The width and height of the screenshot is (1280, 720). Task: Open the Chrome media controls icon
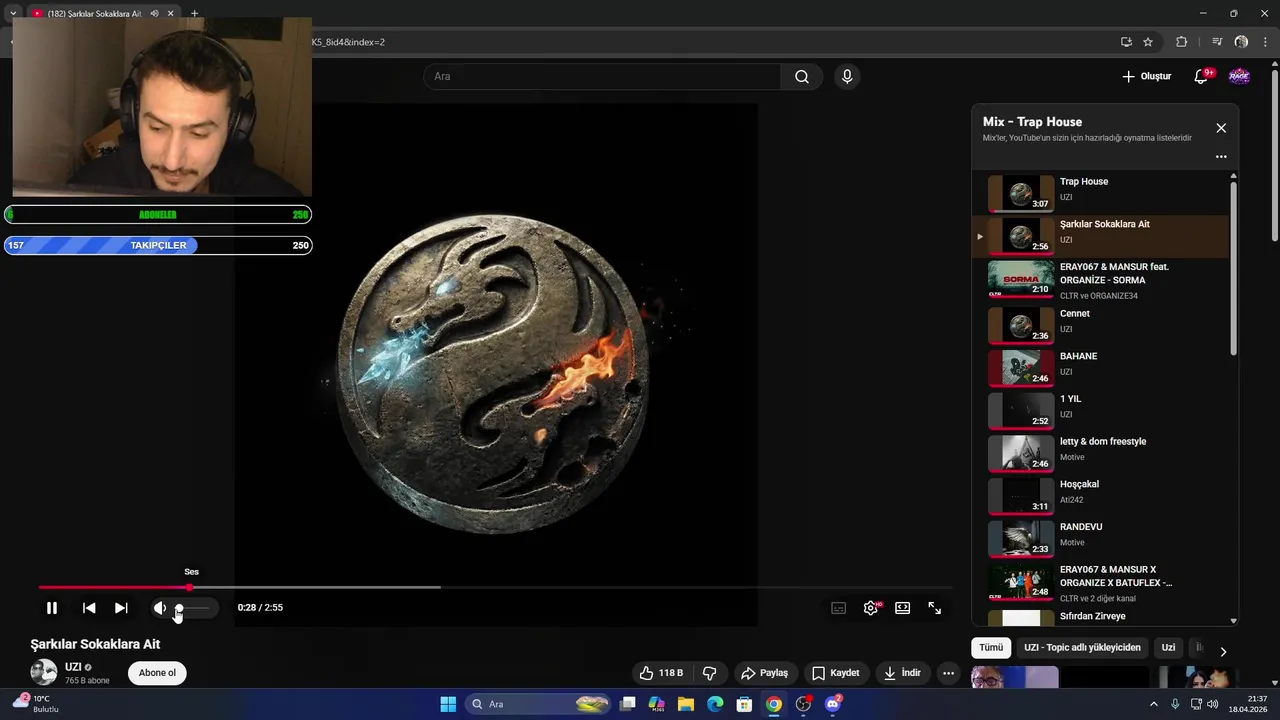1217,42
